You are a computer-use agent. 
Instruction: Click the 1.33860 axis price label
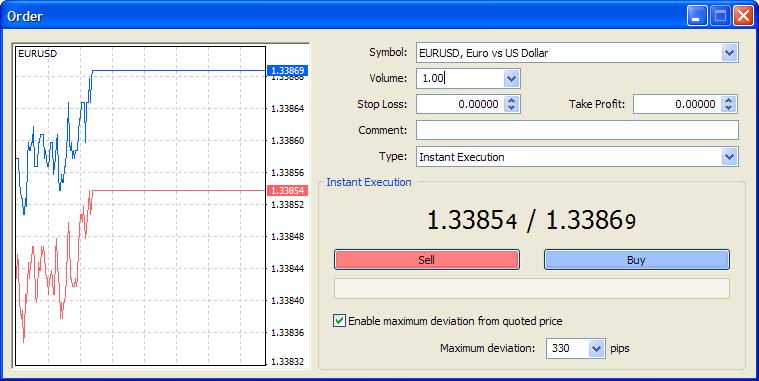(288, 140)
